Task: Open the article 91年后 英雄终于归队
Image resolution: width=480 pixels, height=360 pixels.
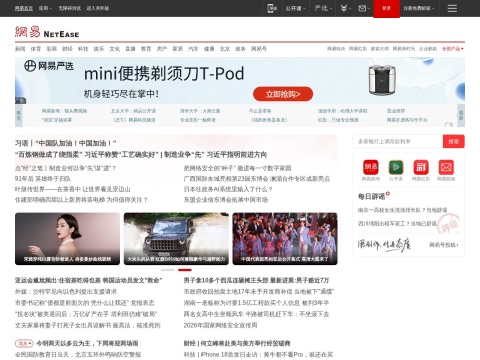Action: pyautogui.click(x=43, y=179)
